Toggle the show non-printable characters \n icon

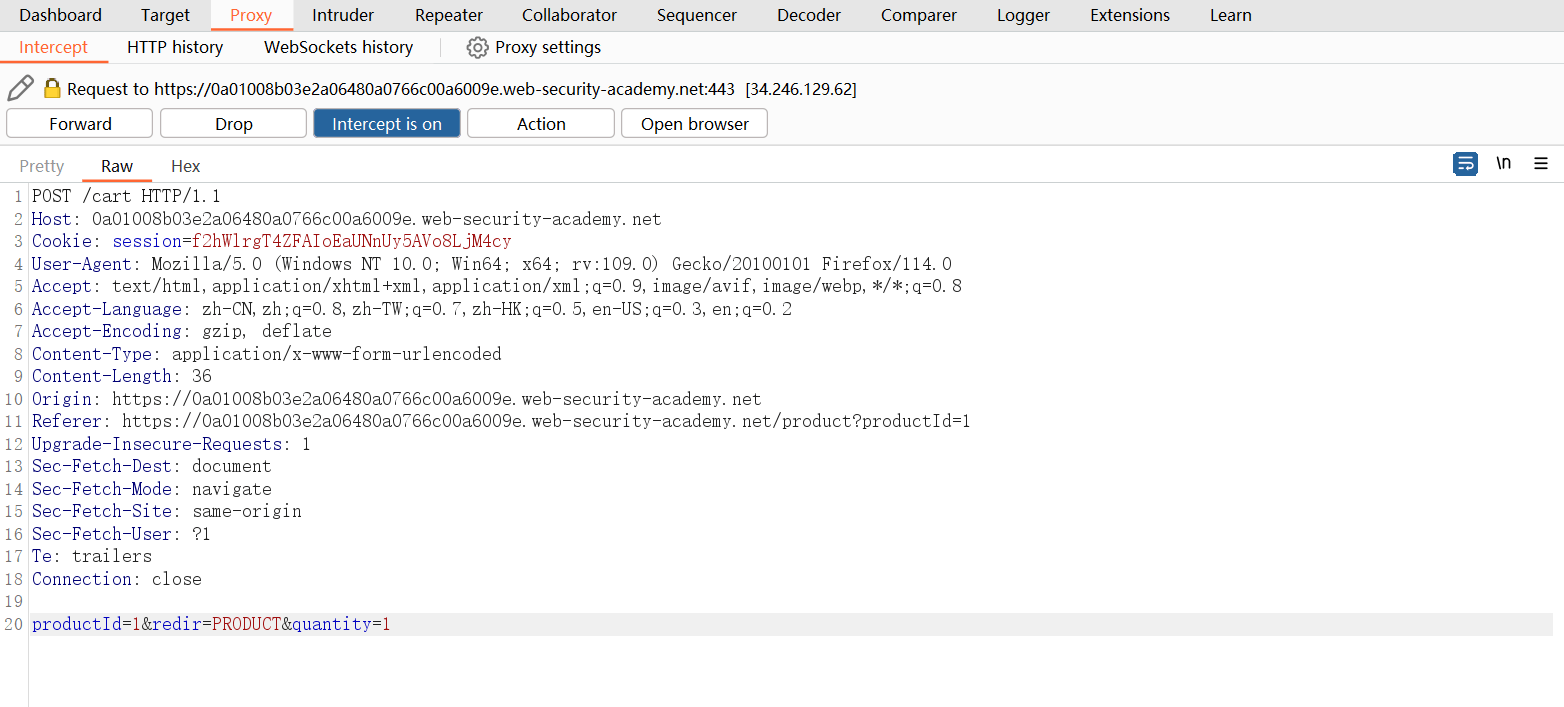click(x=1503, y=164)
